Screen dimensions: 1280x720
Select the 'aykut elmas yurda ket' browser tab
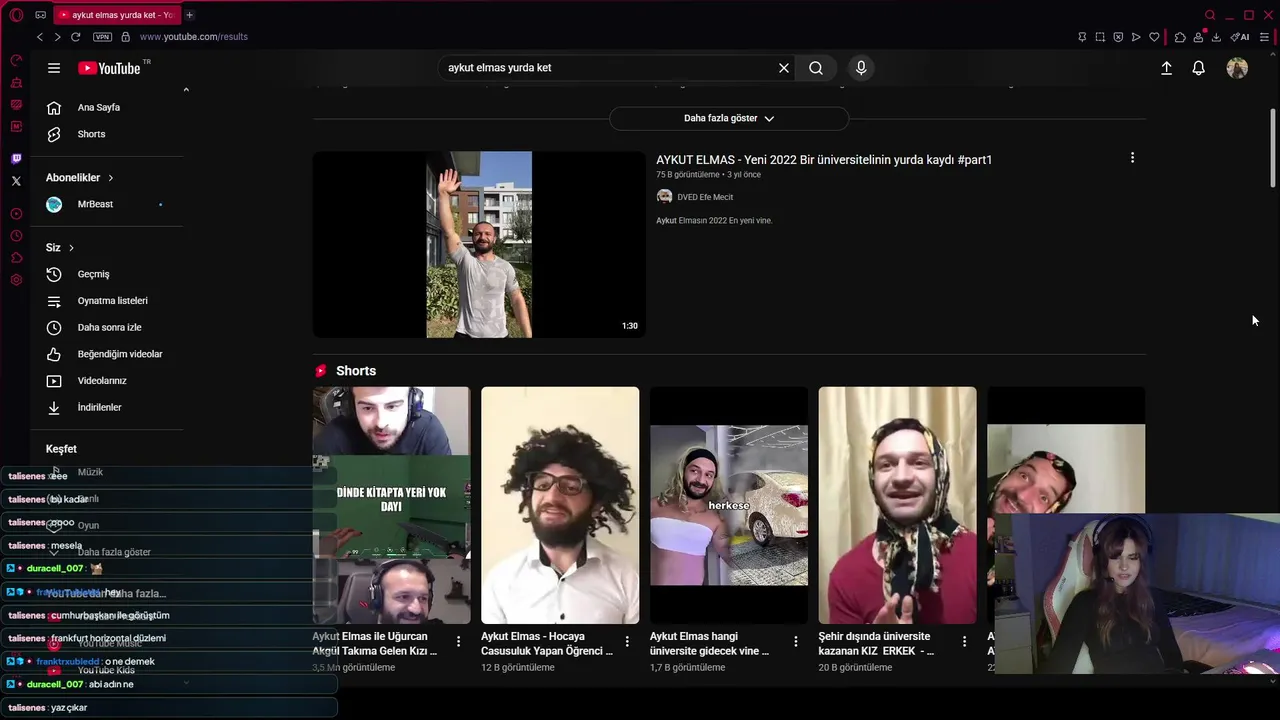(x=117, y=15)
